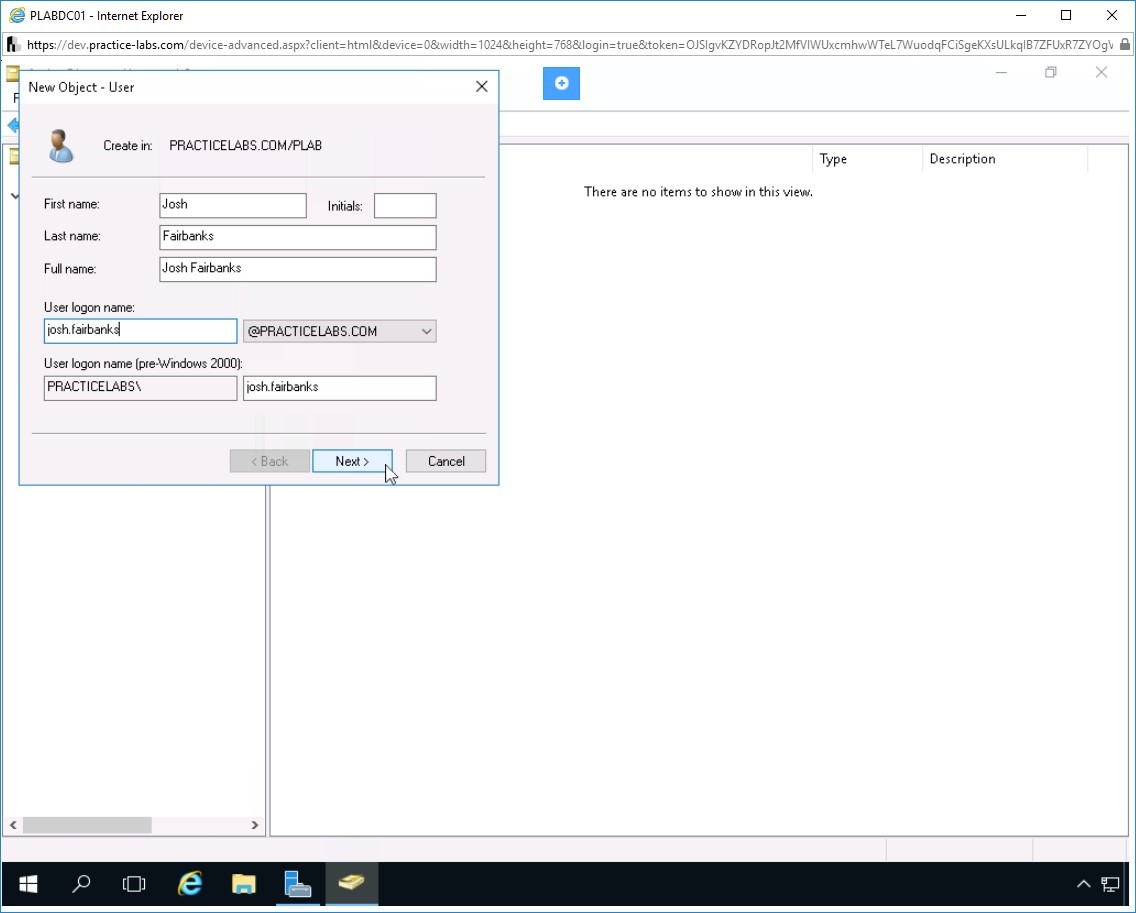Click the browser address bar URL
Image resolution: width=1136 pixels, height=913 pixels.
[x=569, y=45]
